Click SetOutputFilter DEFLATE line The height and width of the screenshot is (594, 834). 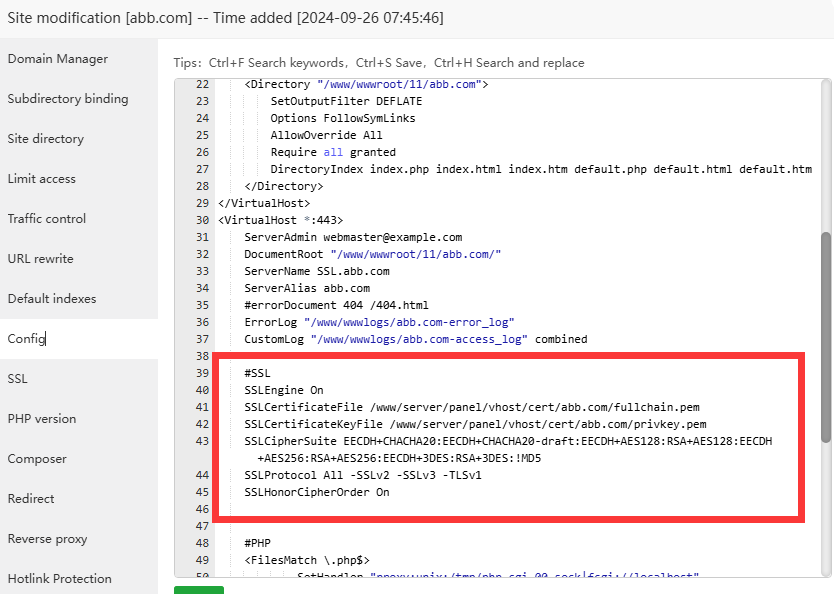tap(346, 101)
